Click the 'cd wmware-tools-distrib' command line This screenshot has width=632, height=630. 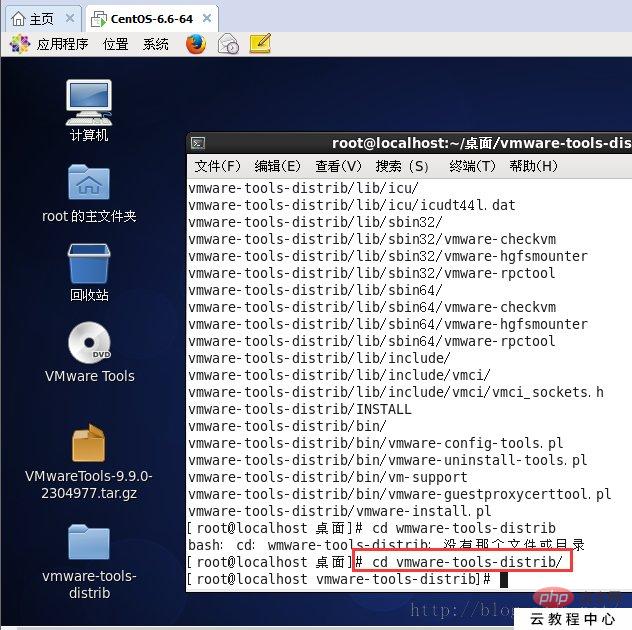(372, 528)
